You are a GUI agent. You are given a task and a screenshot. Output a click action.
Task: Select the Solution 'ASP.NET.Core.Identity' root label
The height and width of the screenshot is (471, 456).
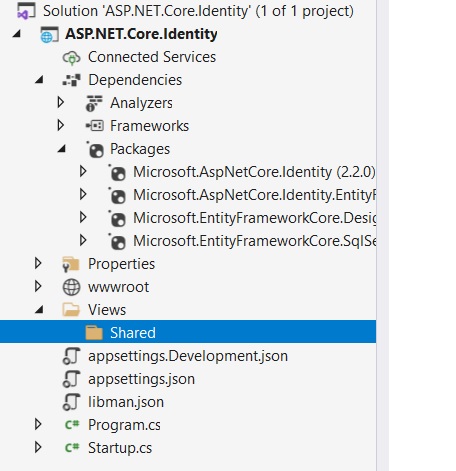(198, 11)
